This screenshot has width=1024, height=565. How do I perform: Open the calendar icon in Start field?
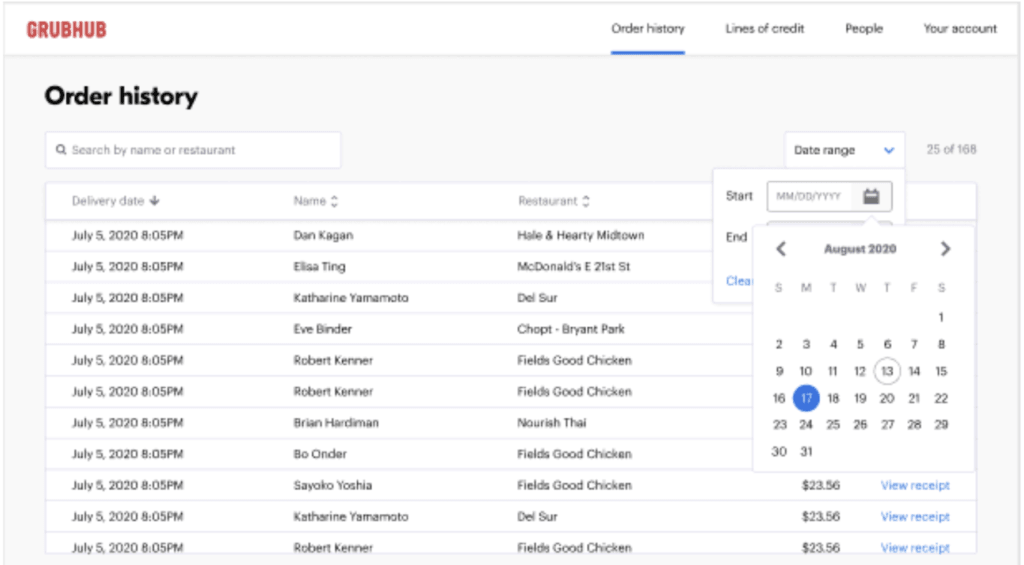871,196
